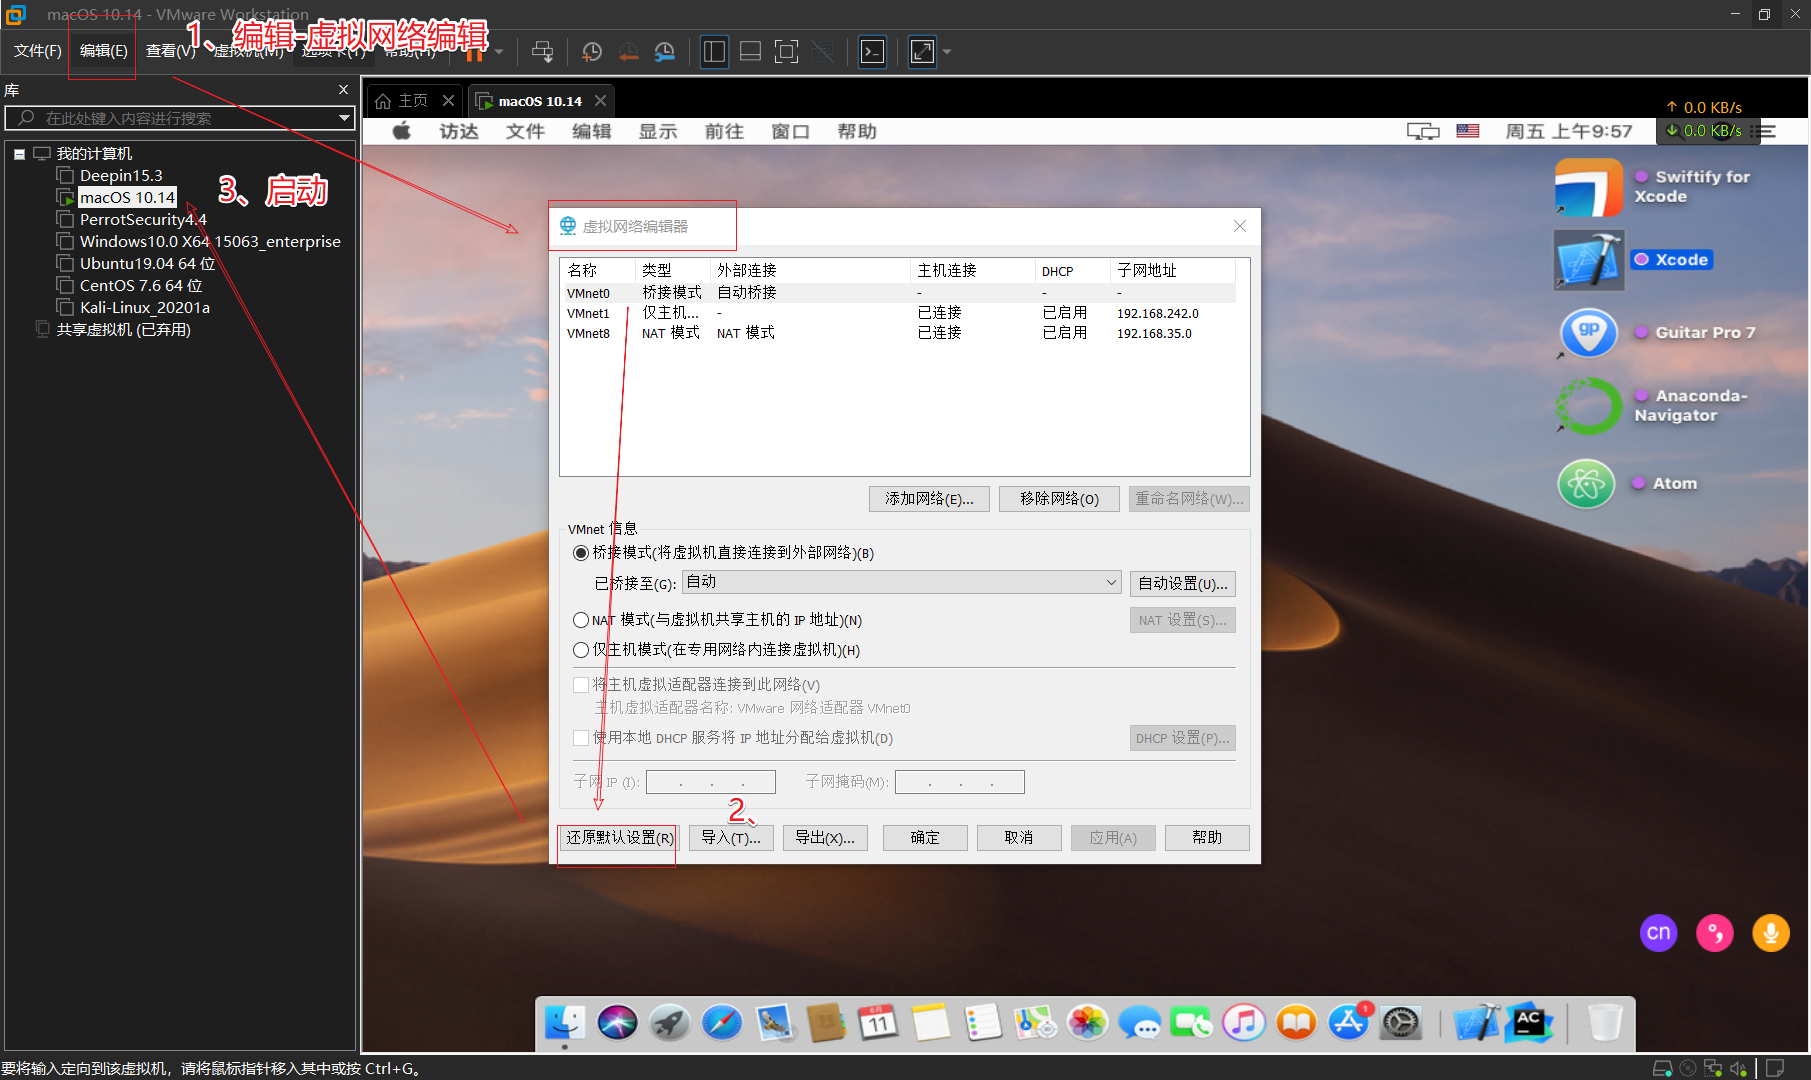Open App Store icon in dock

(1348, 1022)
